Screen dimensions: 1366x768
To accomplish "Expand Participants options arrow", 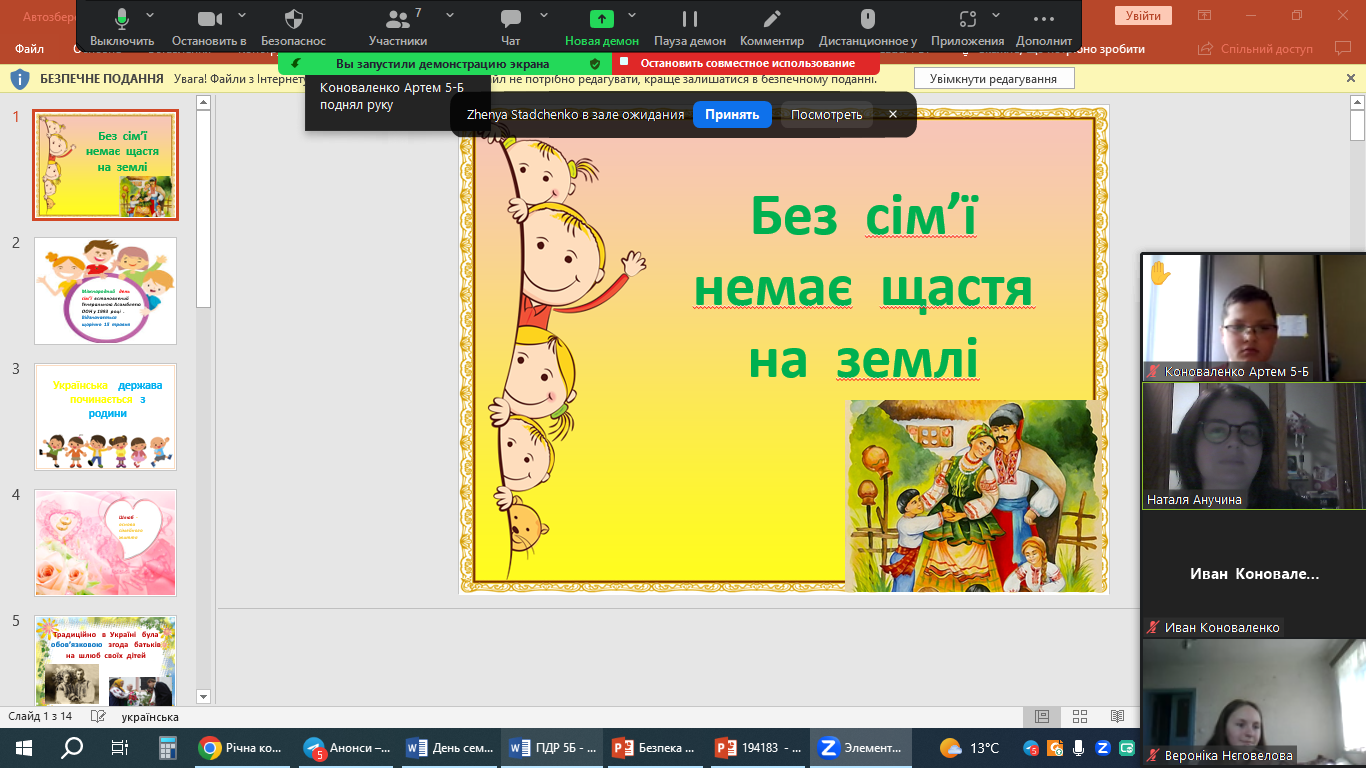I will tap(450, 15).
